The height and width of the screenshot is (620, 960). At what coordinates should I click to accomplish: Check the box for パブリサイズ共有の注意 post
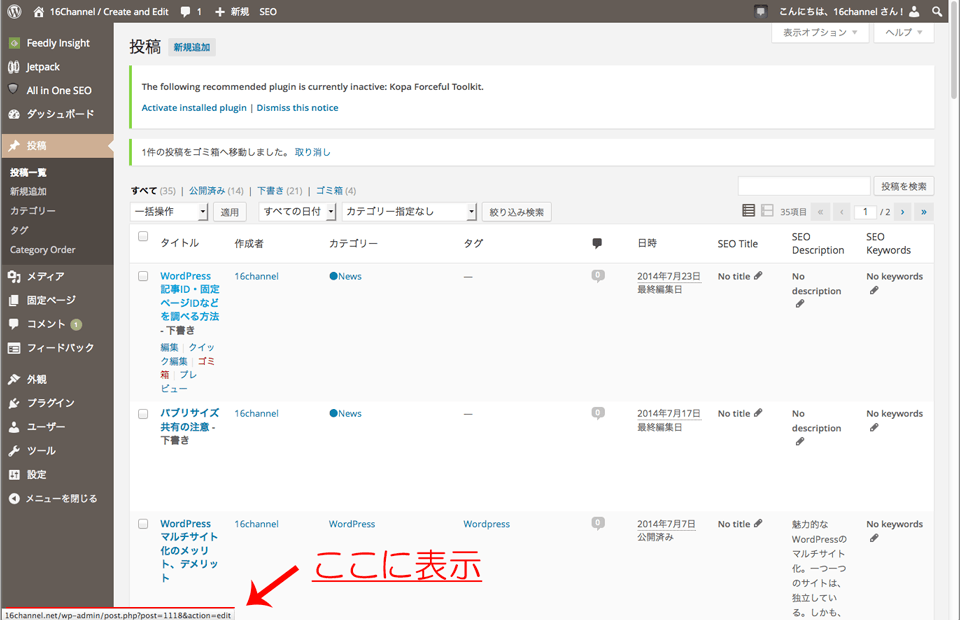coord(143,413)
